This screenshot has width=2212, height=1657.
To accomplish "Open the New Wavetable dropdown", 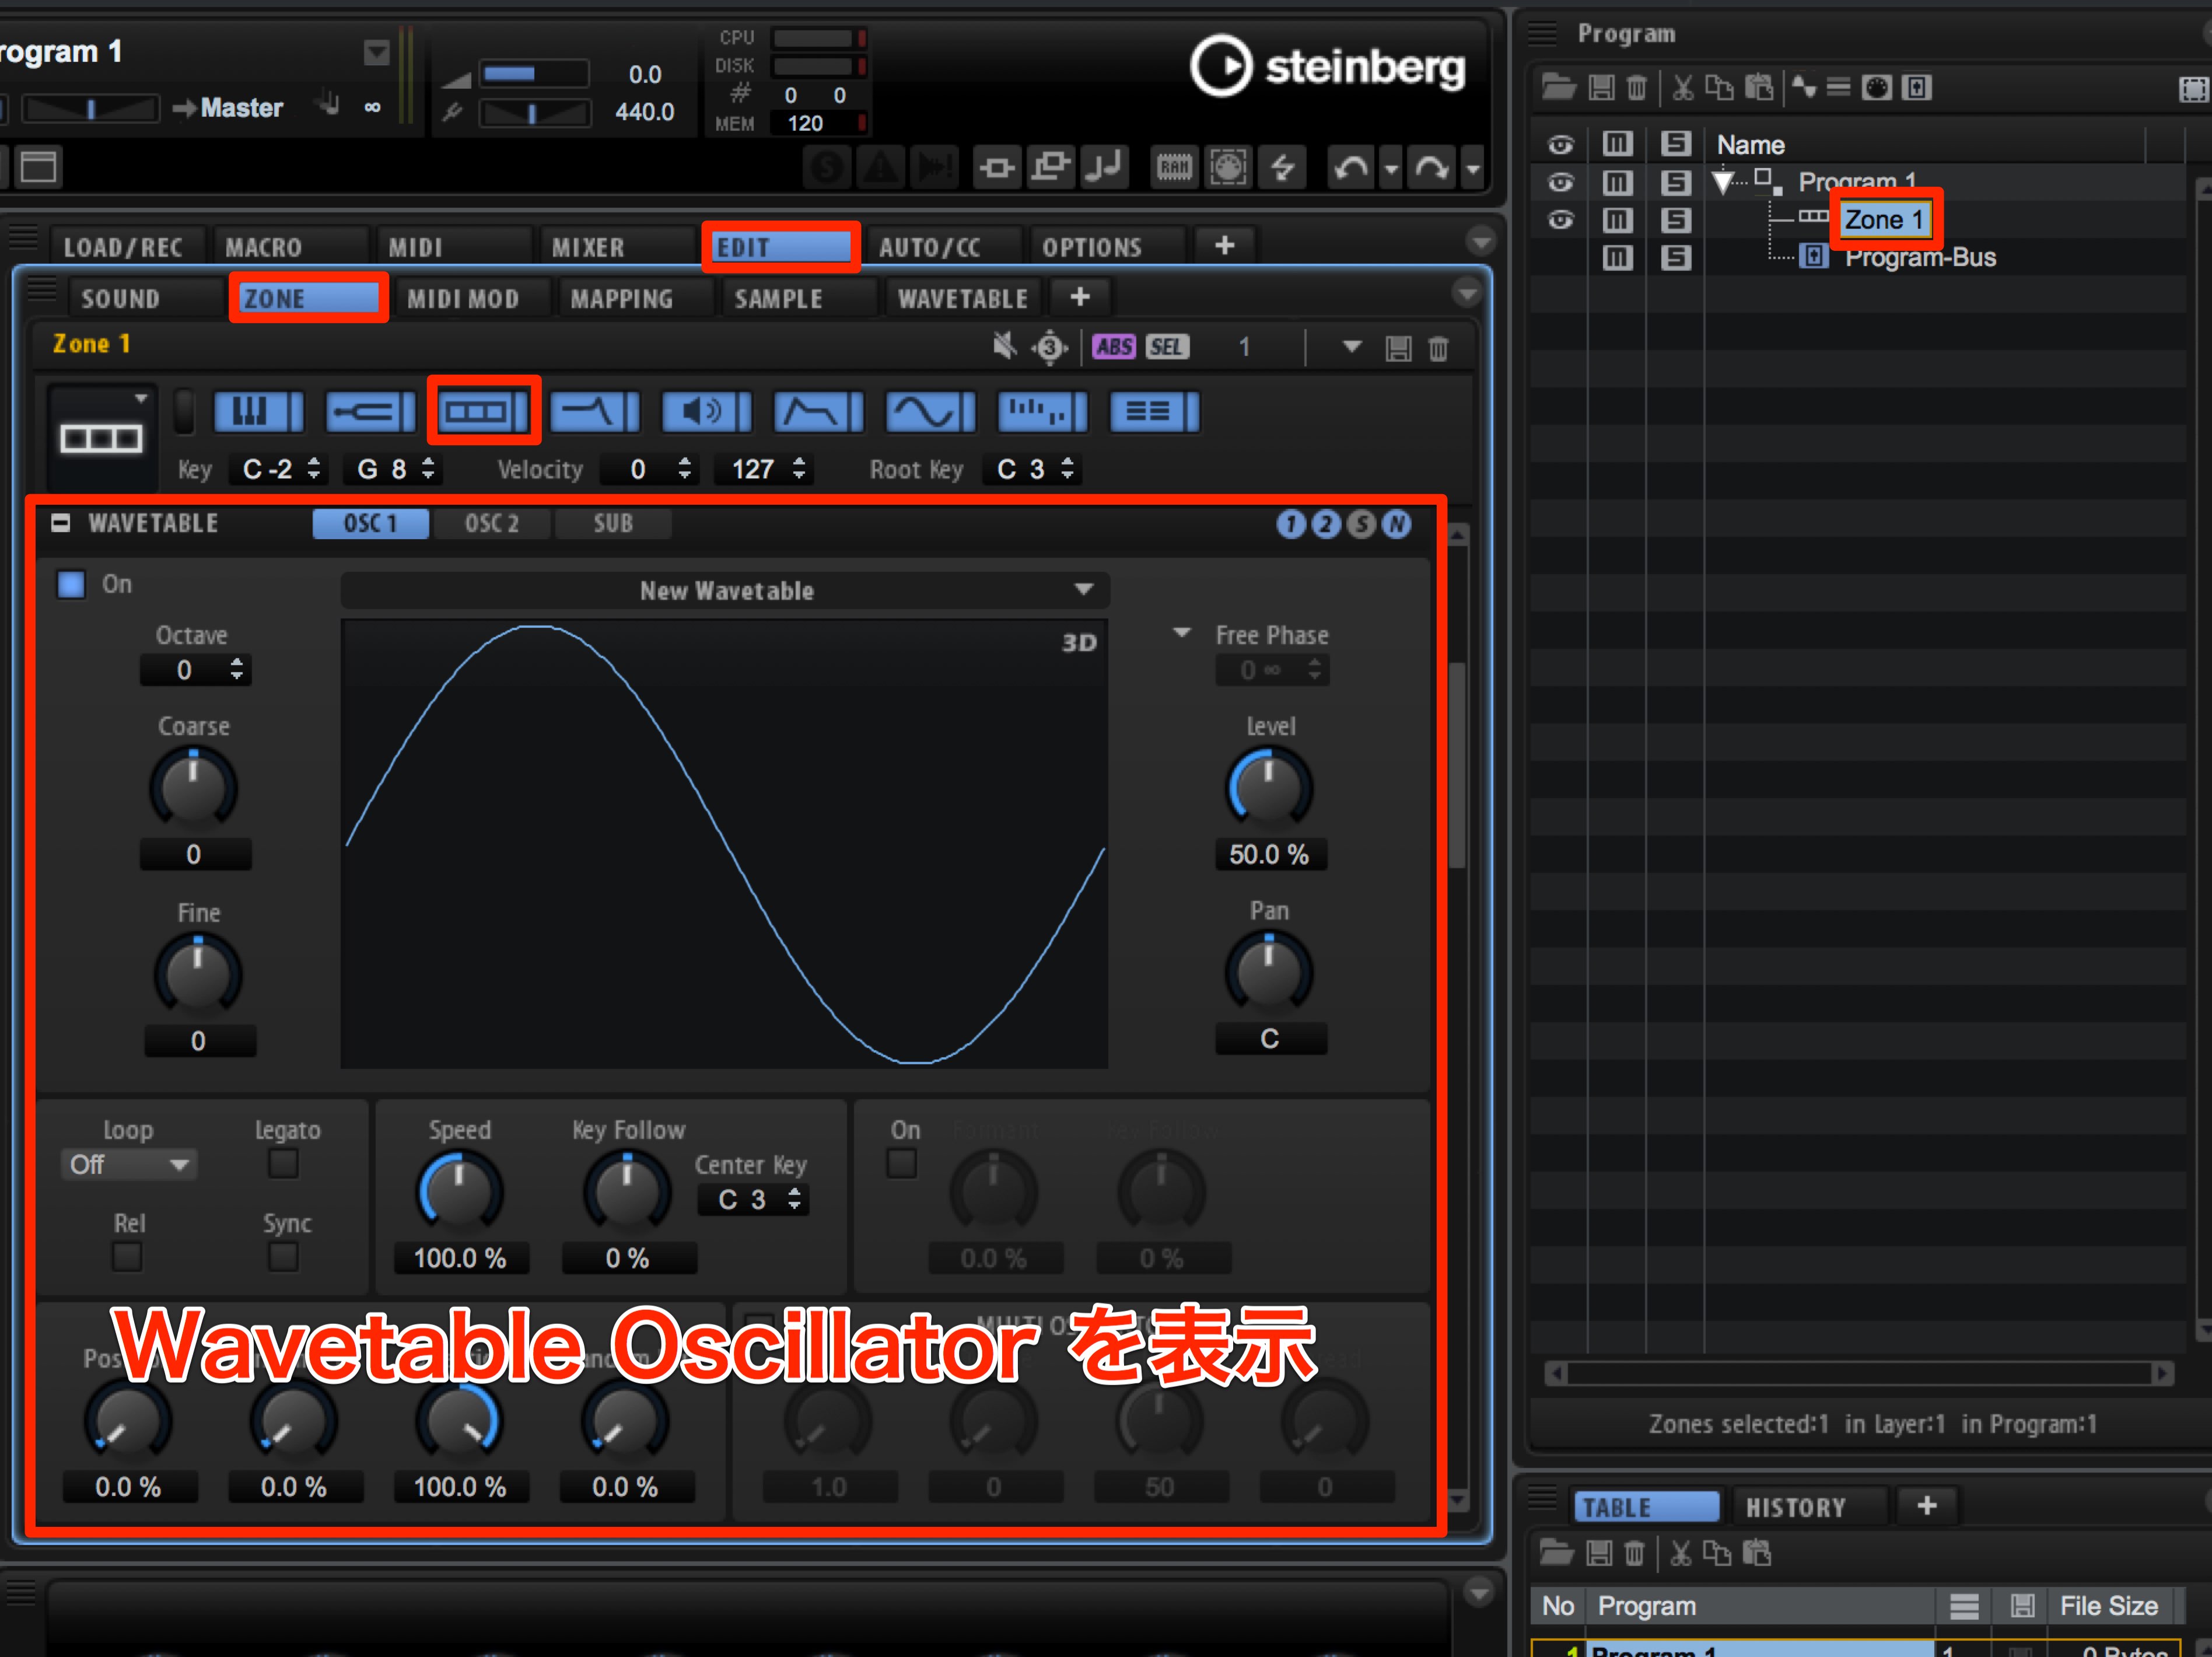I will coord(725,590).
